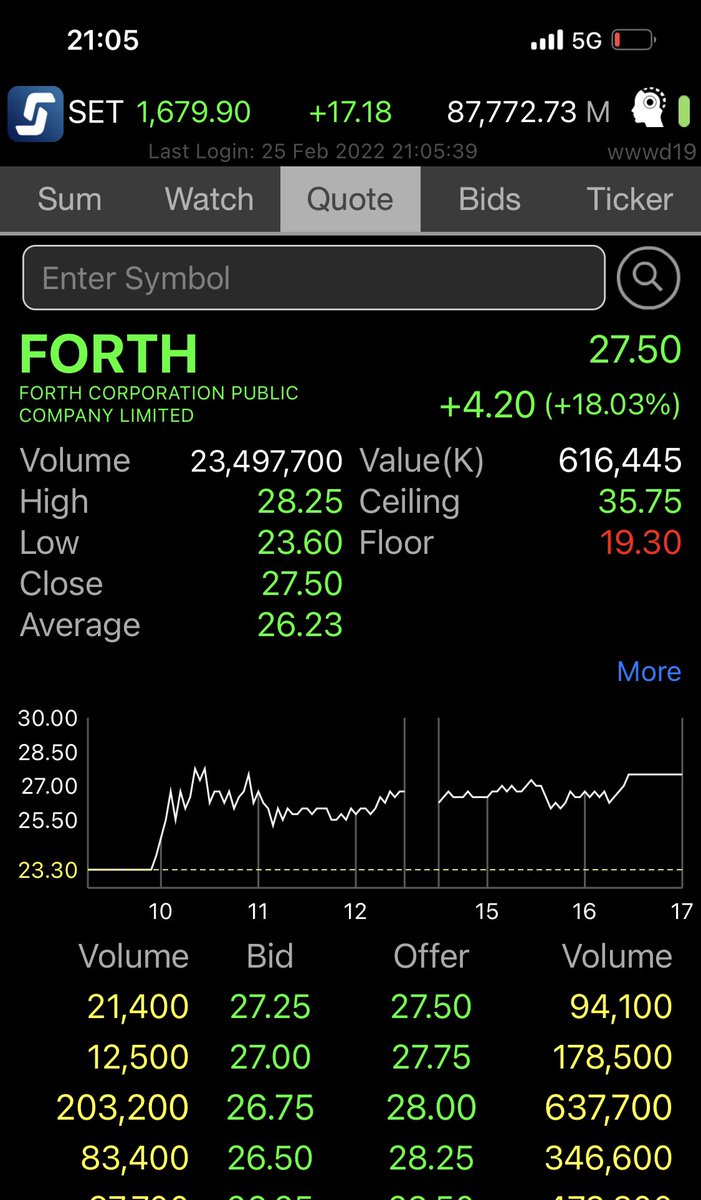Tap the Volume value 23,497,700
The width and height of the screenshot is (701, 1200).
(x=266, y=461)
